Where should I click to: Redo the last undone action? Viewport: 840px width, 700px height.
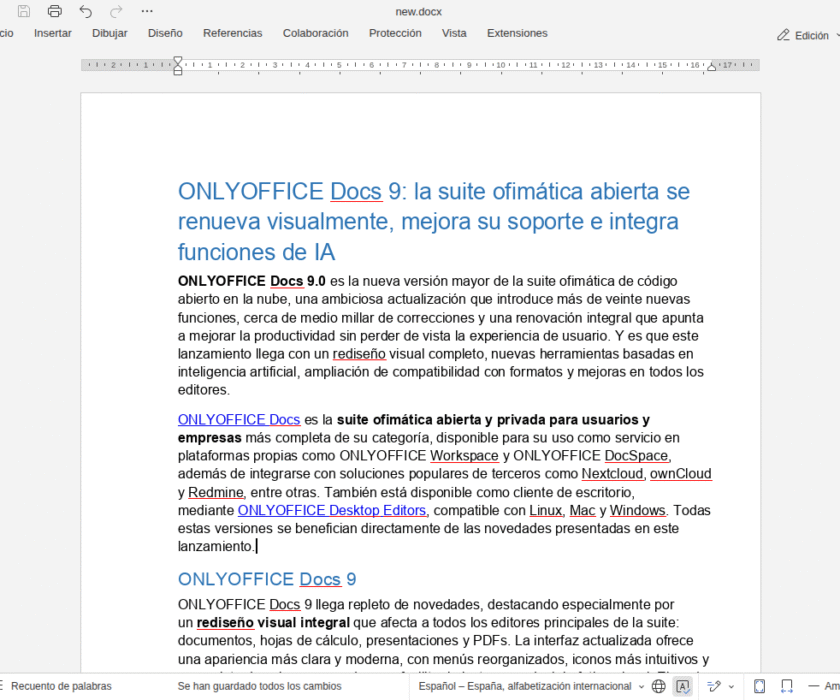coord(116,11)
